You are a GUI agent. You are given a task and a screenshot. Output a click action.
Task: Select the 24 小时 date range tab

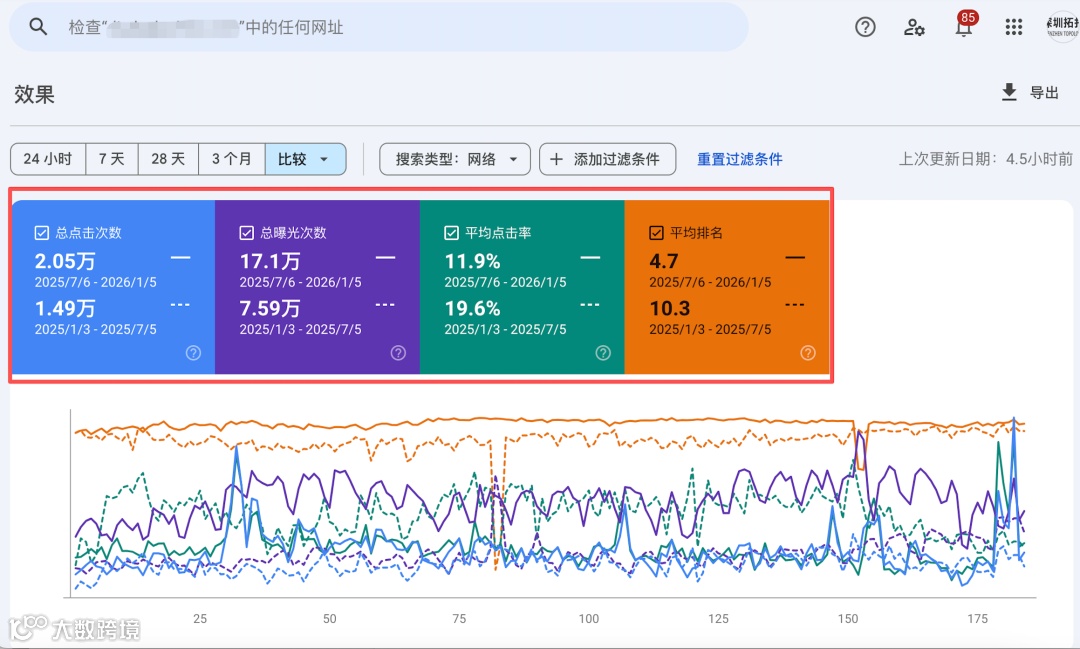(x=48, y=159)
